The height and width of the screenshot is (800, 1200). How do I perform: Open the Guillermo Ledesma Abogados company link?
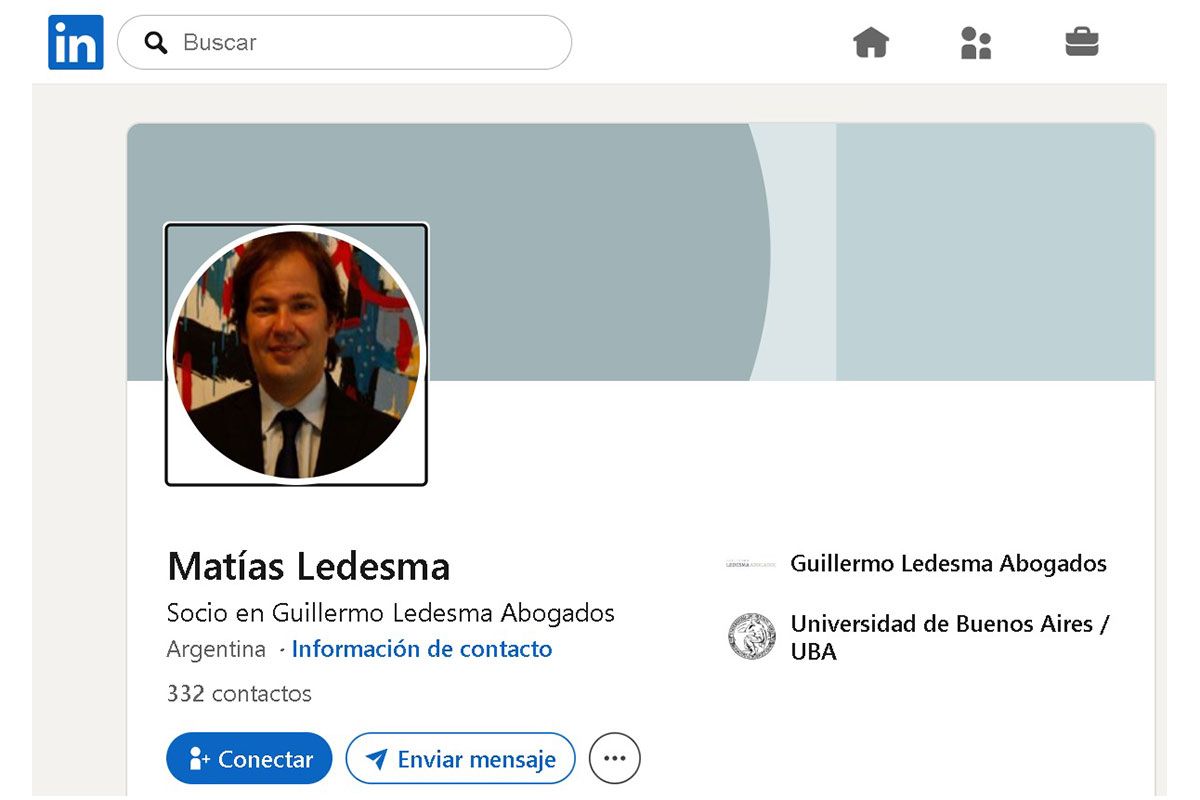(x=948, y=564)
